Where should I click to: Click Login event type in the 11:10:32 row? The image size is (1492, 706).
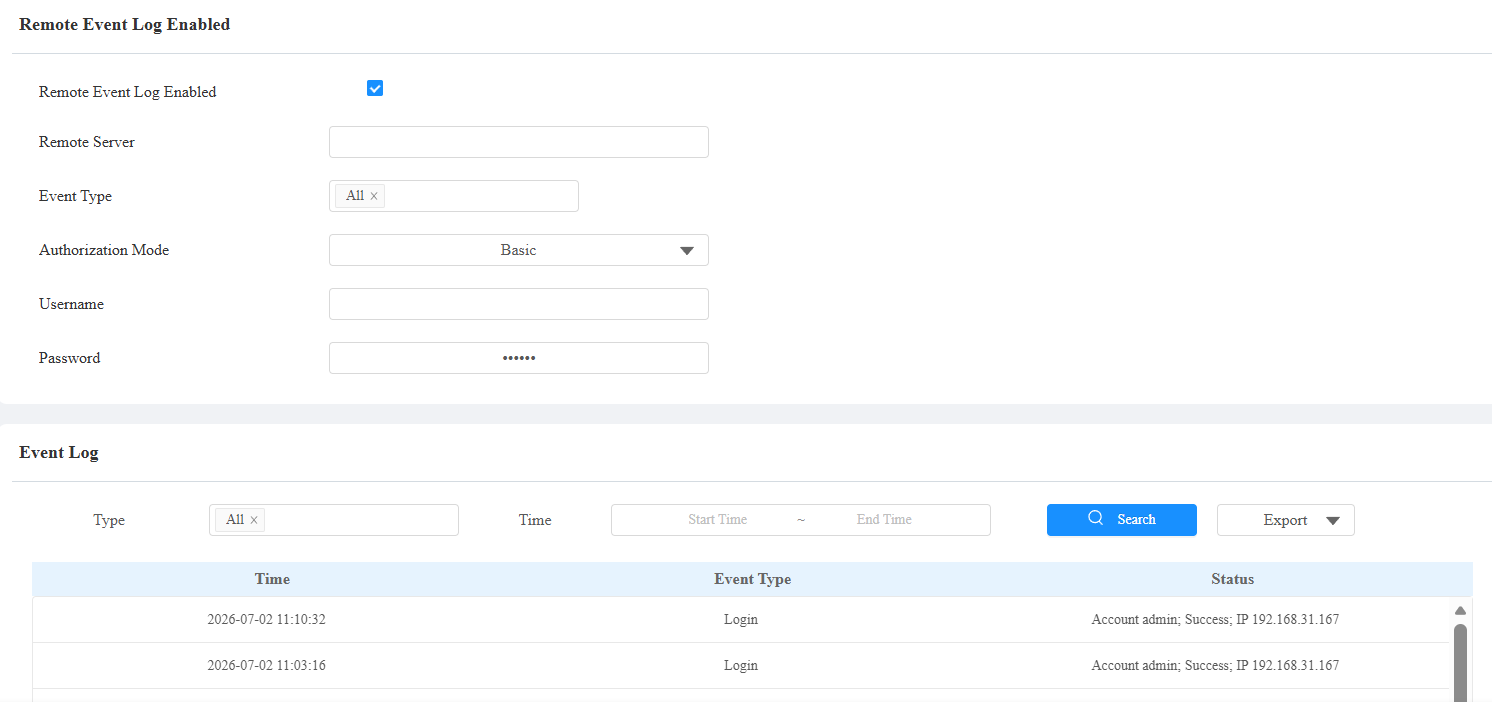tap(741, 620)
